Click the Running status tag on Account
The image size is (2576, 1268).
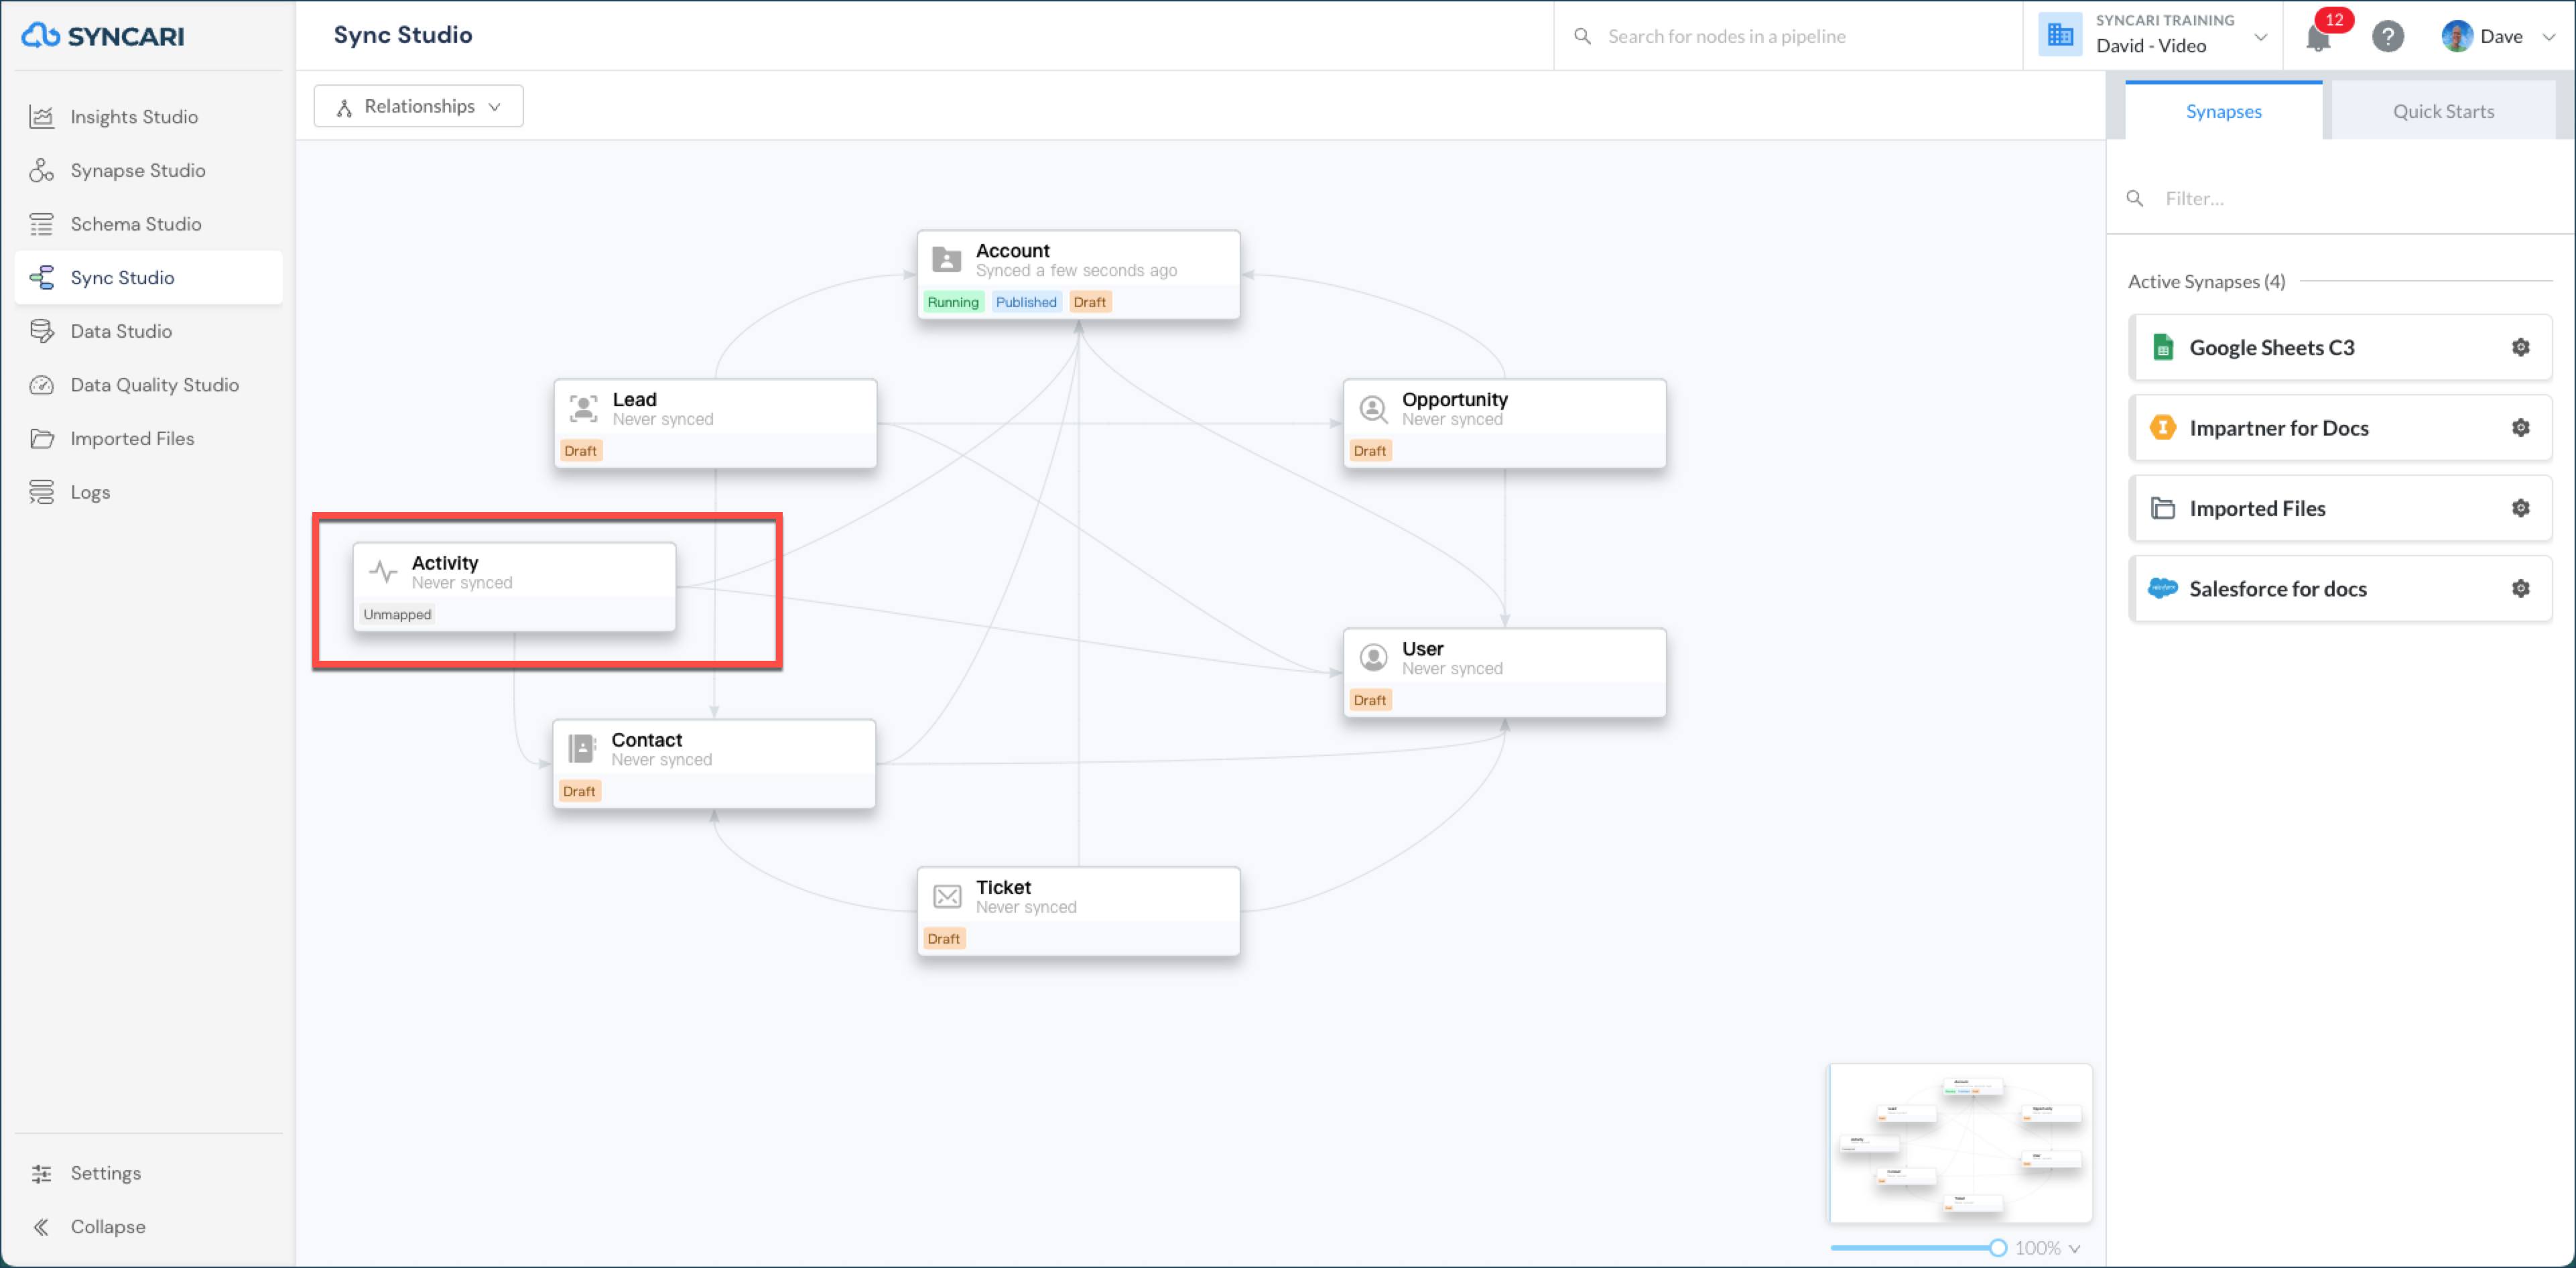pyautogui.click(x=952, y=302)
